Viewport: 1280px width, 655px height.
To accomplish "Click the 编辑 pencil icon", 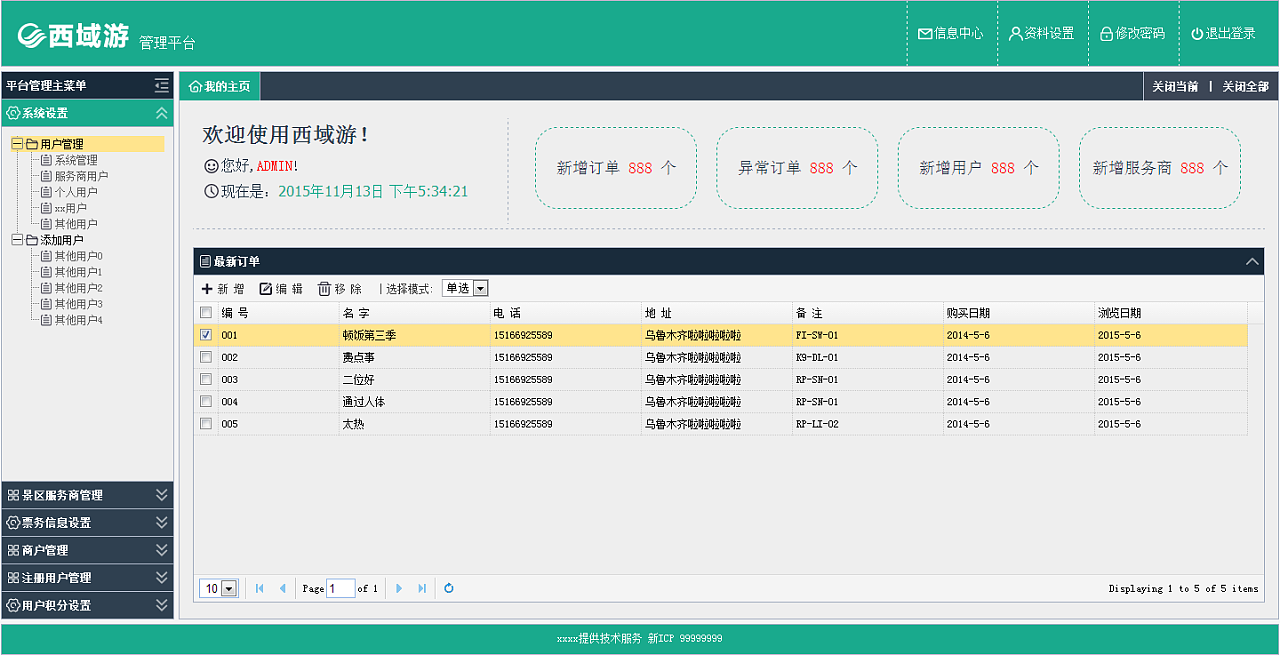I will pyautogui.click(x=266, y=289).
